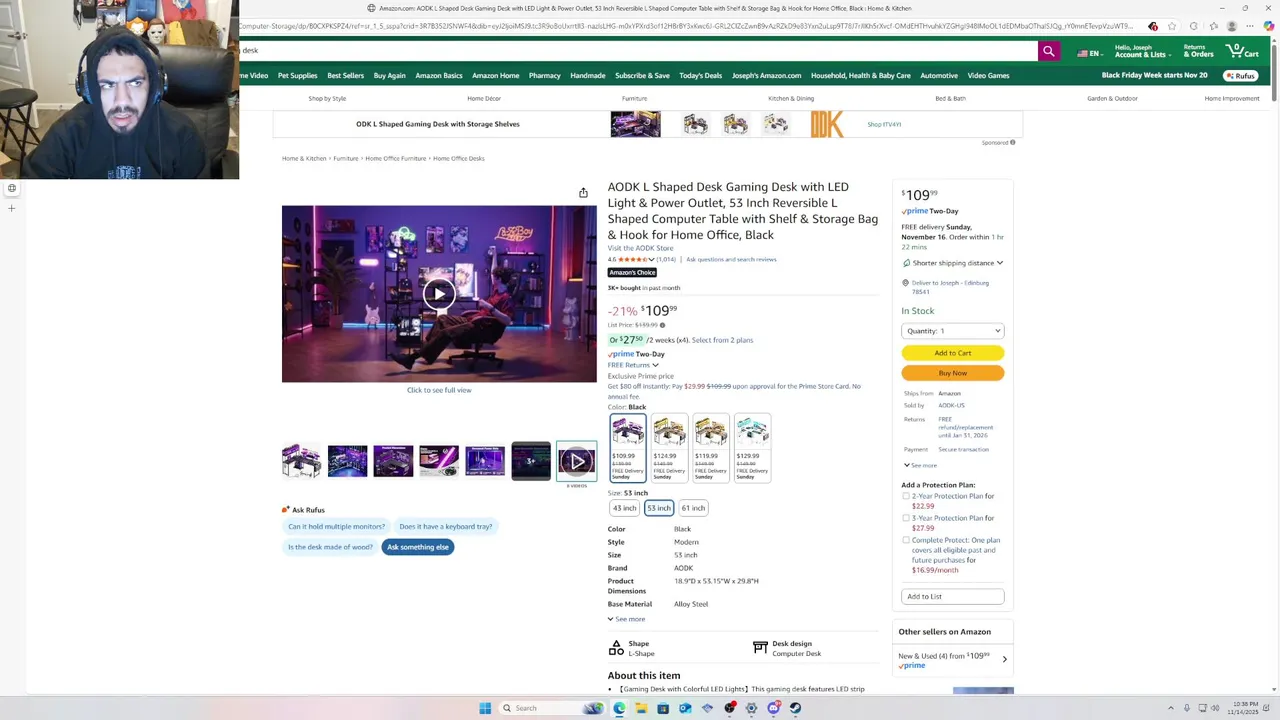Screen dimensions: 1280x720
Task: Open Outlook from the taskbar
Action: (685, 708)
